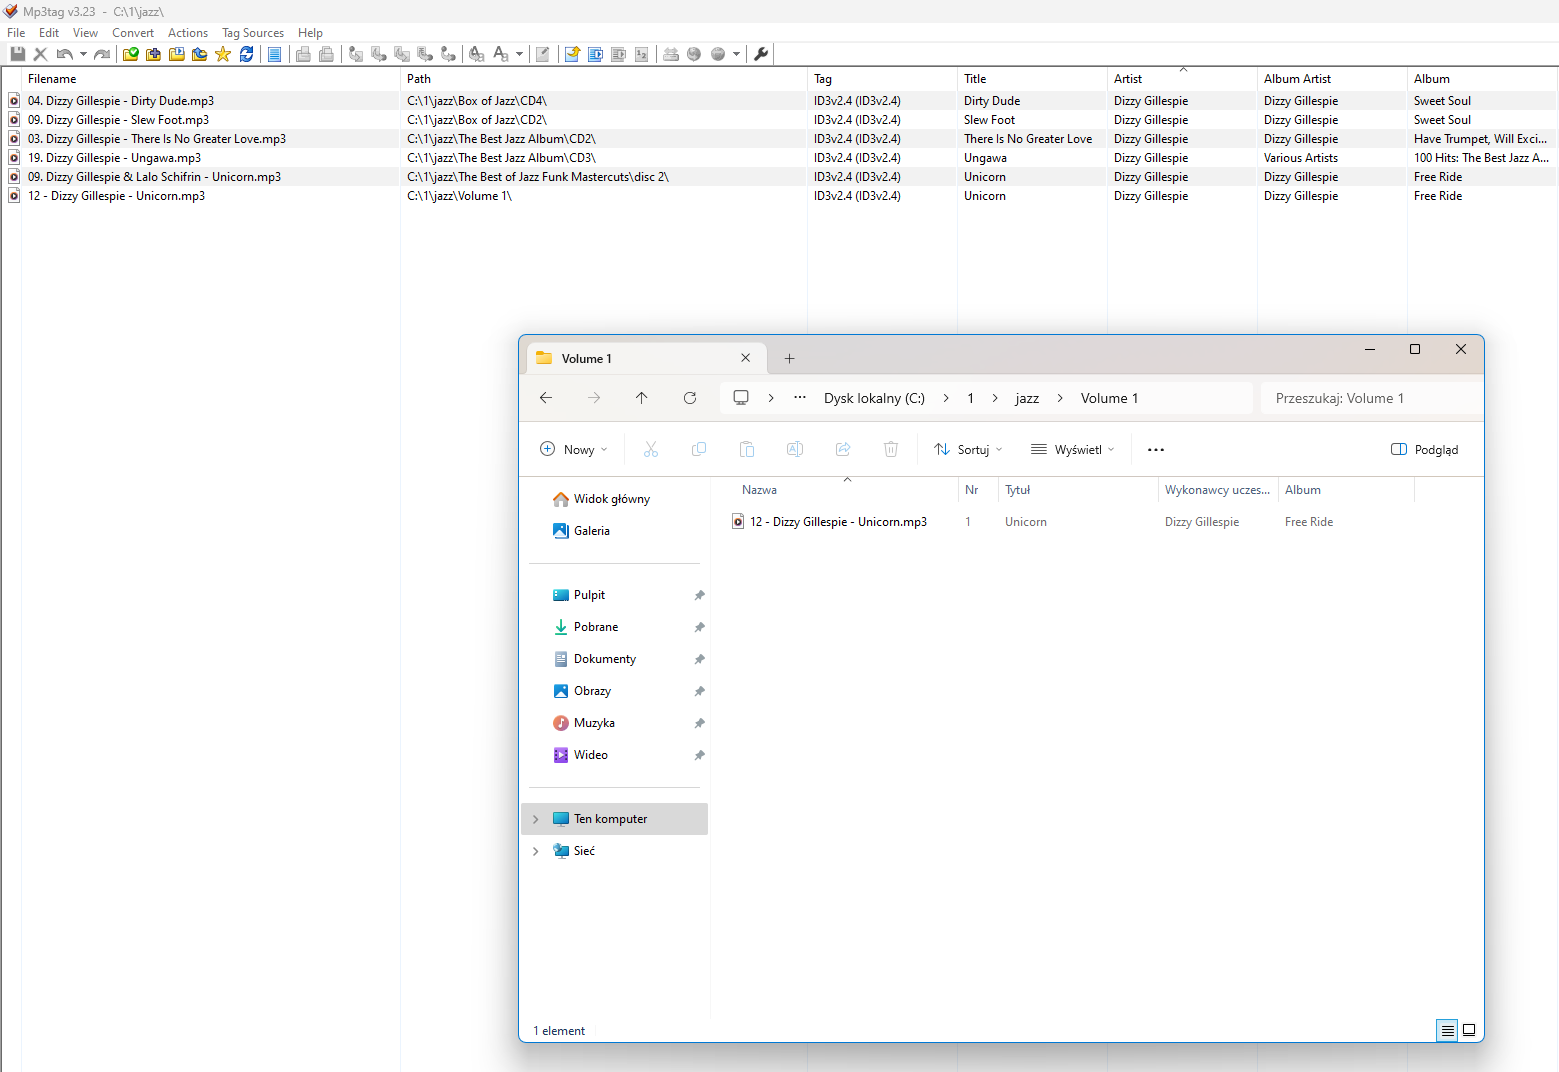Screen dimensions: 1559x1072
Task: Click the Rename icon in Explorer toolbar
Action: (x=795, y=450)
